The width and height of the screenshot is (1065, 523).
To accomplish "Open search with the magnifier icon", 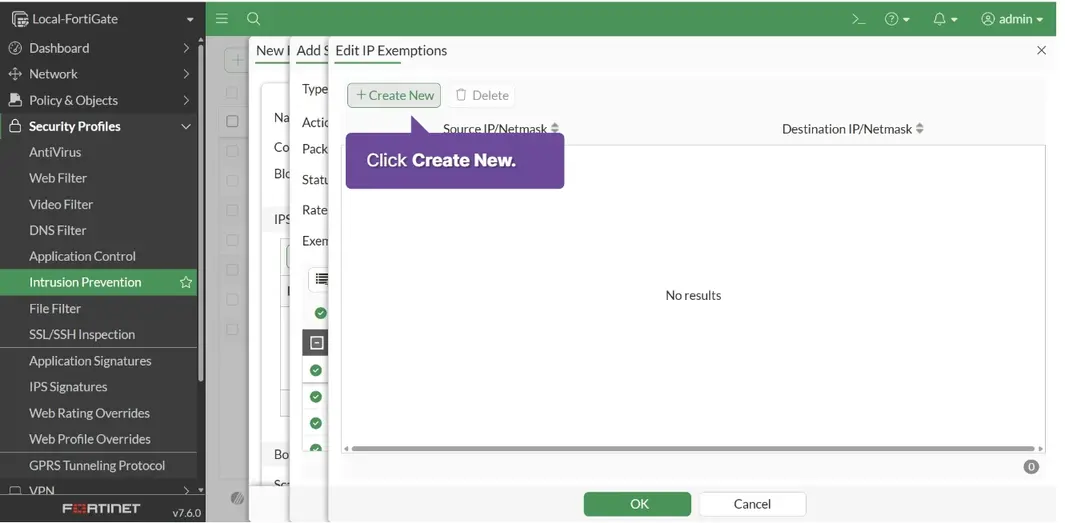I will tap(253, 18).
